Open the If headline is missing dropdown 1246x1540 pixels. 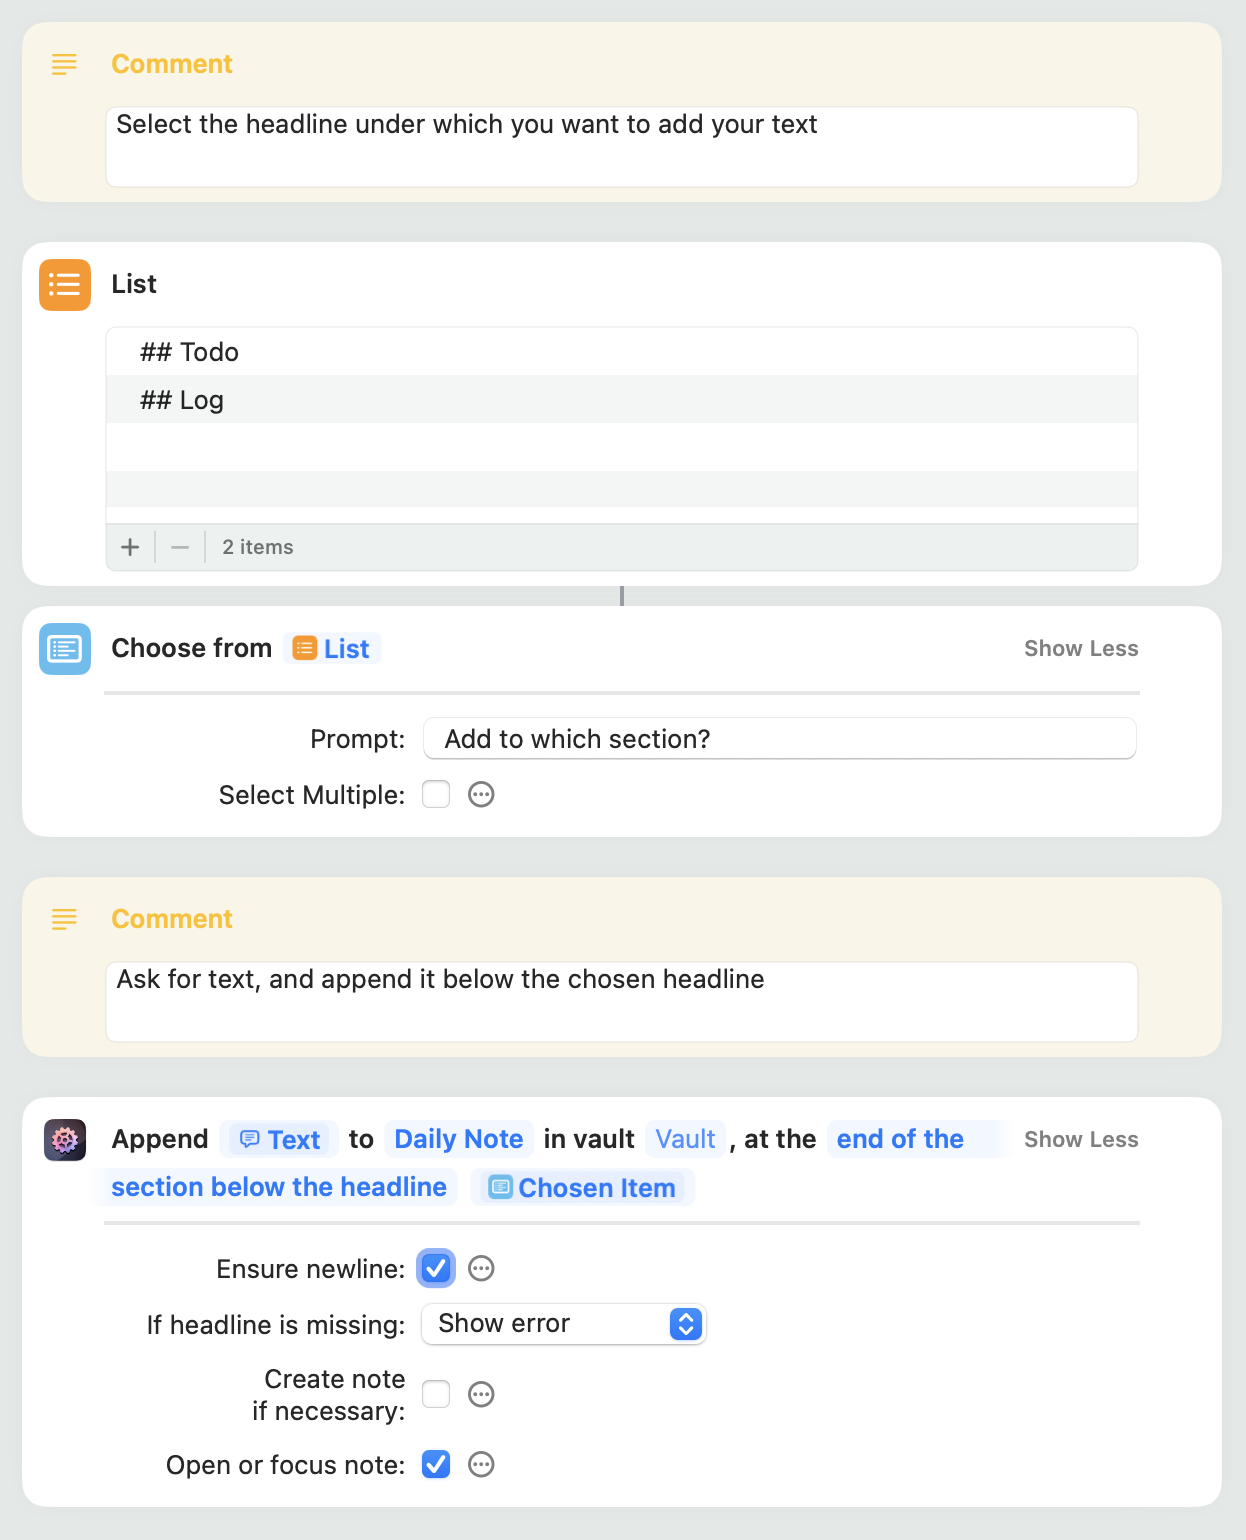click(x=564, y=1324)
